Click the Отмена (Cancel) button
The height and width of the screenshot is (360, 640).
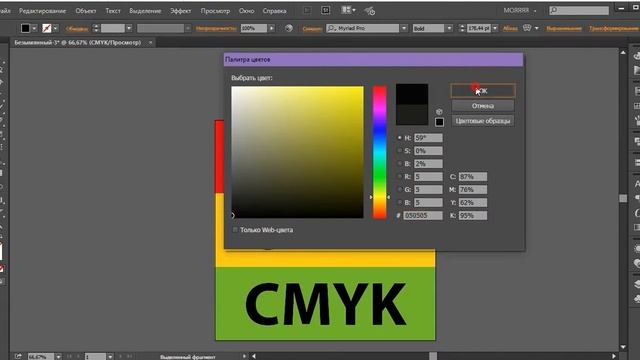coord(483,106)
